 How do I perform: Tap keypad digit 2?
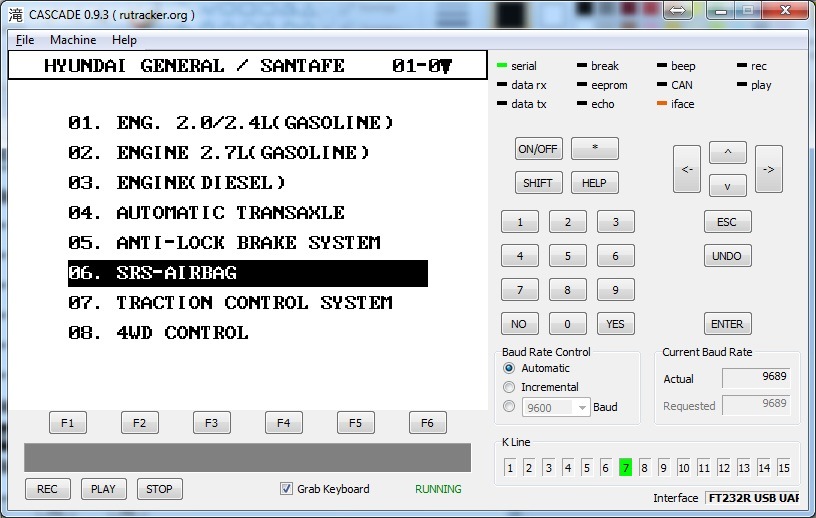click(x=567, y=222)
